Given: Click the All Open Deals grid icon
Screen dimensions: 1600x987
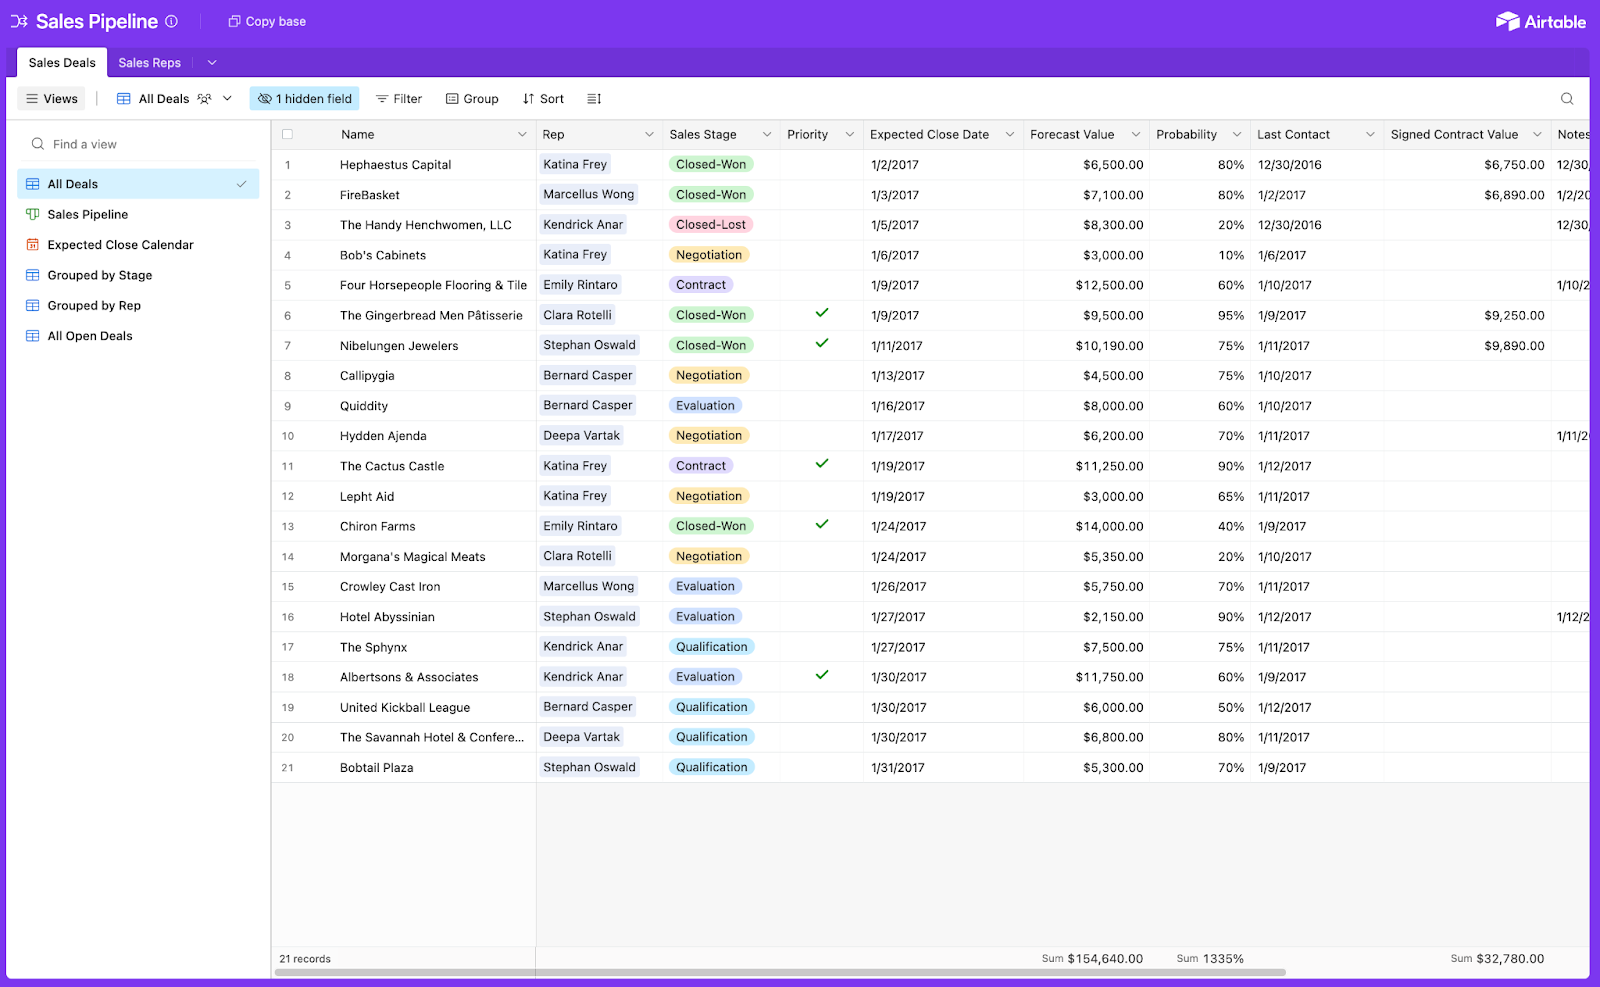Looking at the screenshot, I should pos(33,336).
